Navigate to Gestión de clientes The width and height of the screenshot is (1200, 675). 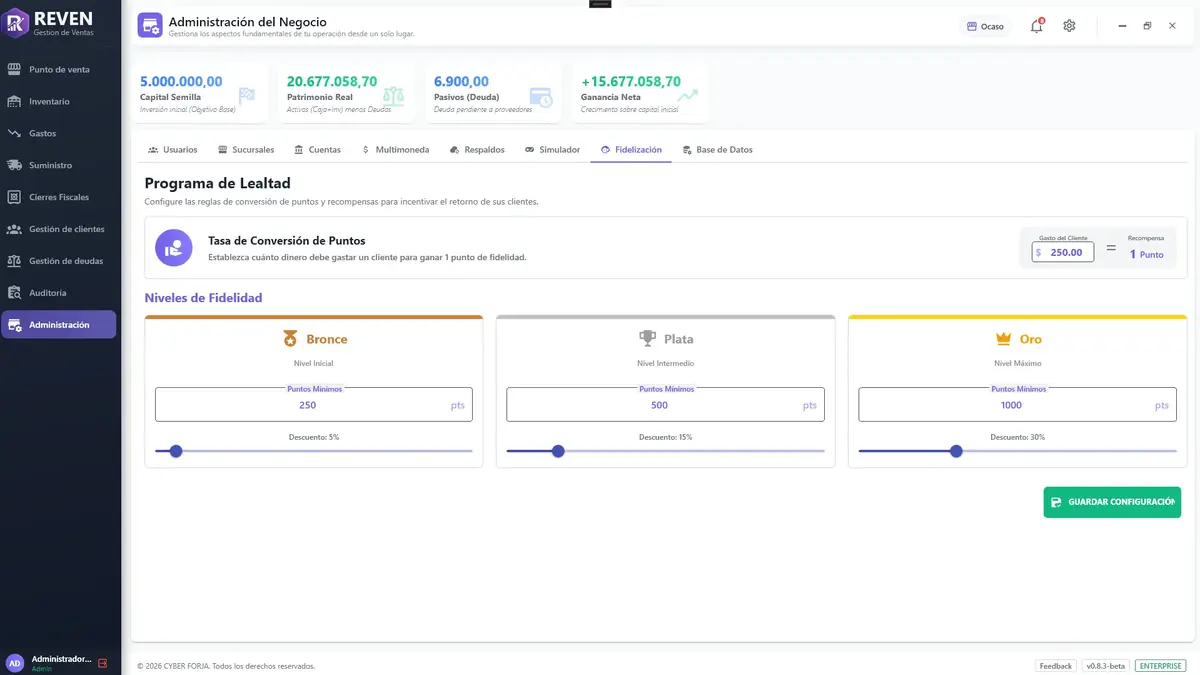(x=59, y=229)
